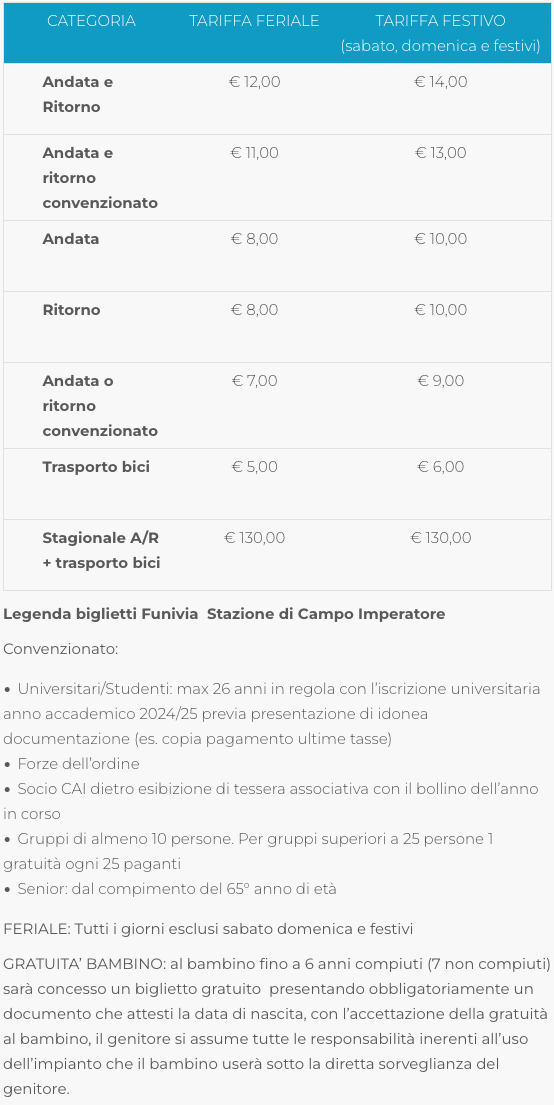Click the CATEGORIA column header
554x1105 pixels.
click(91, 21)
